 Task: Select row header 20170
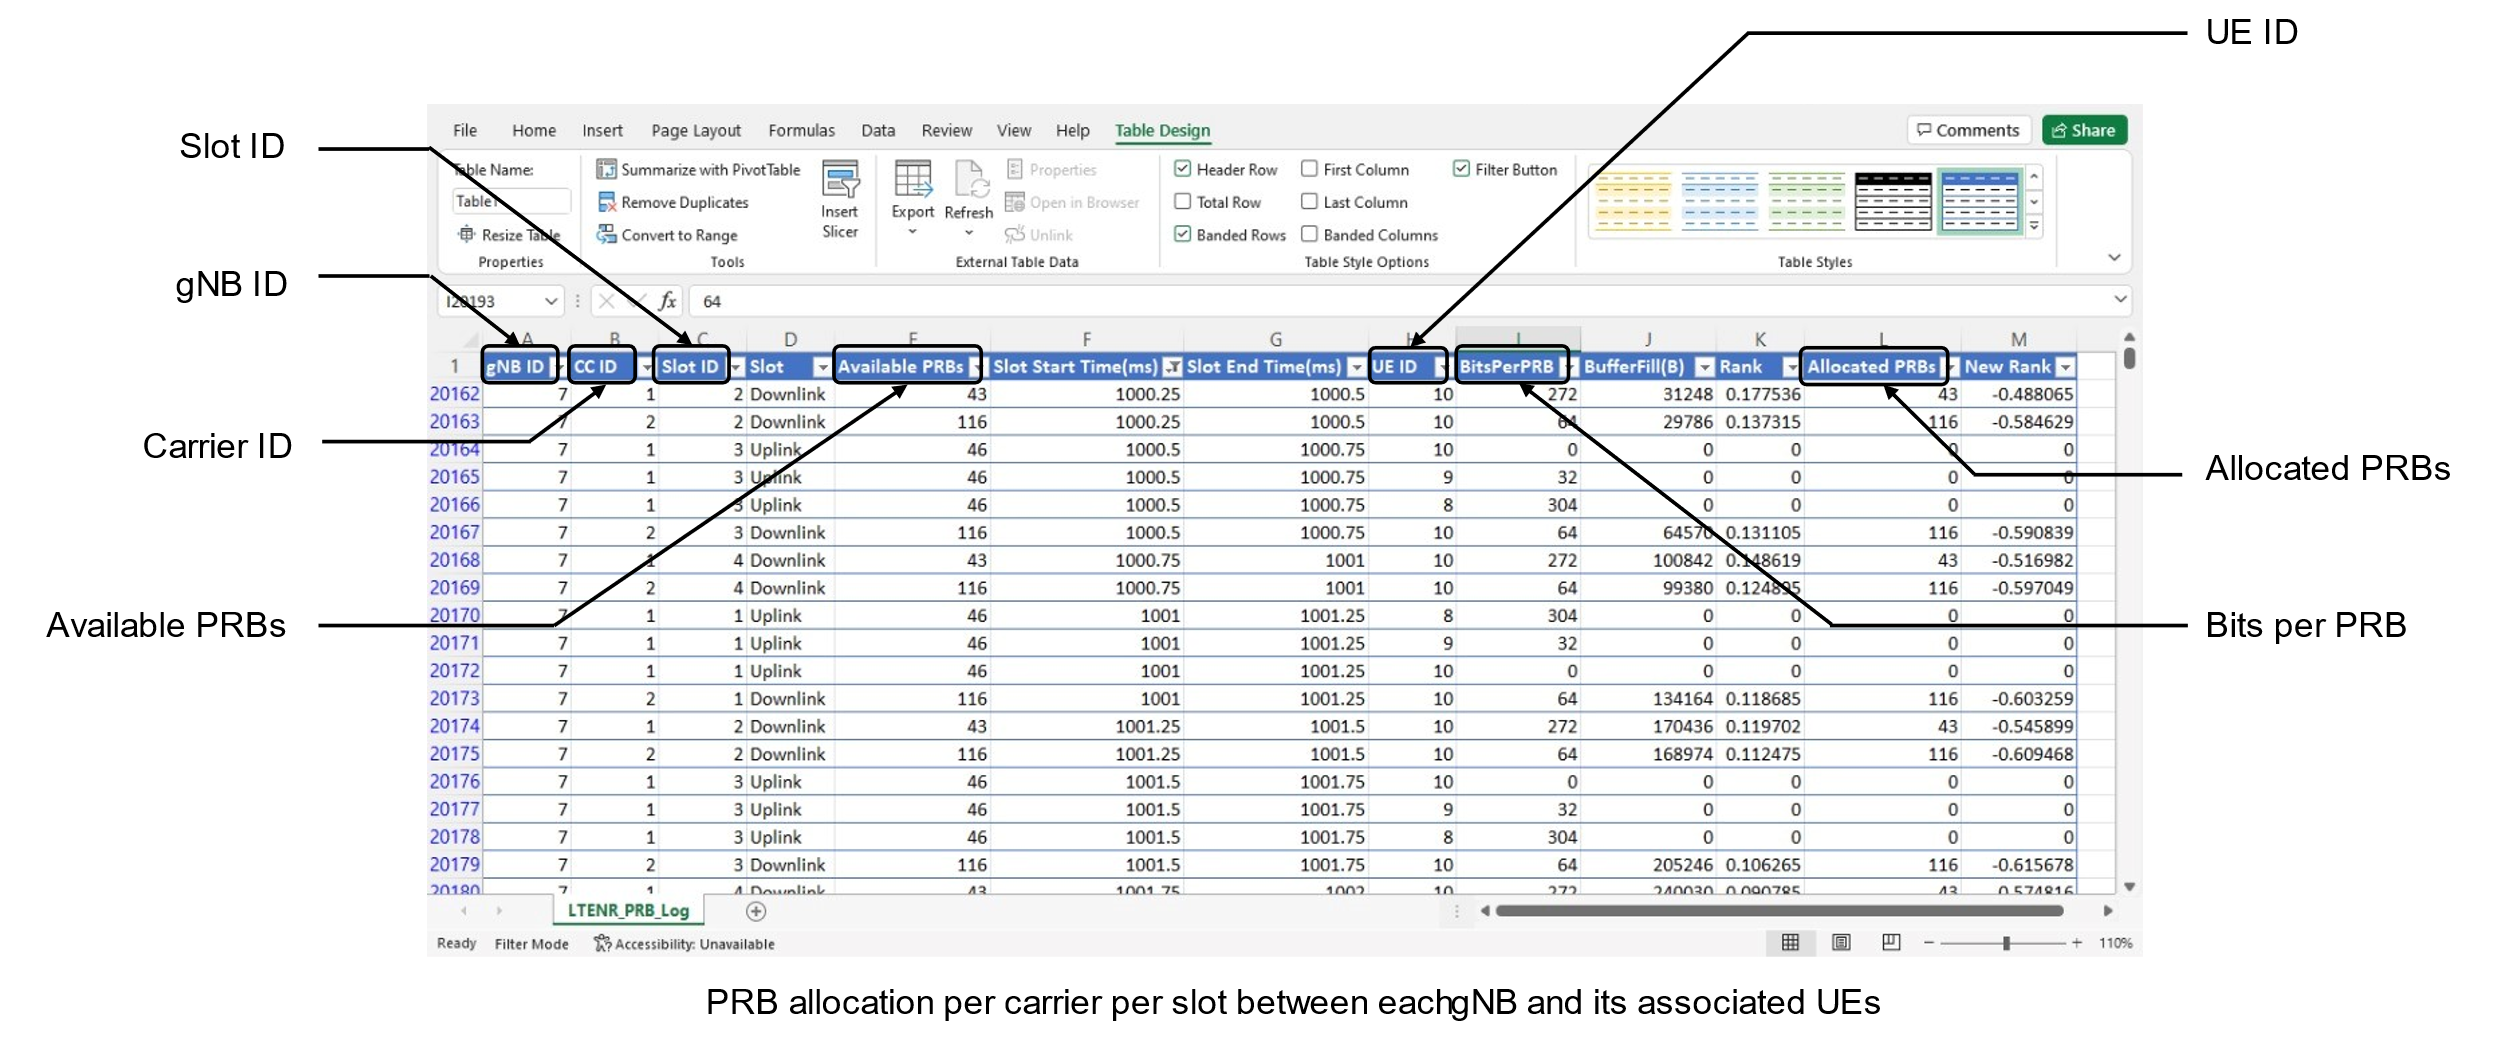(x=454, y=615)
